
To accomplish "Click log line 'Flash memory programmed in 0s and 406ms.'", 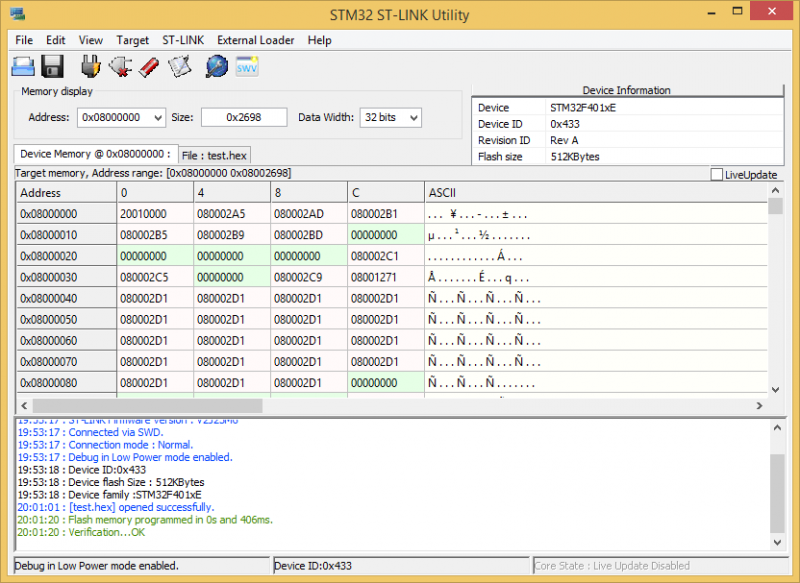I will (145, 520).
